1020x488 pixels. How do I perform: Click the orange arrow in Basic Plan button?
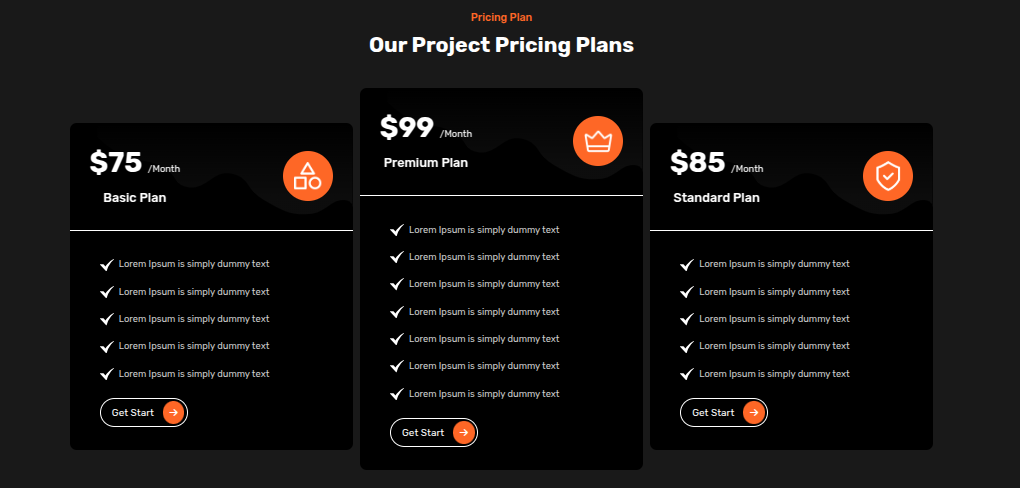174,412
